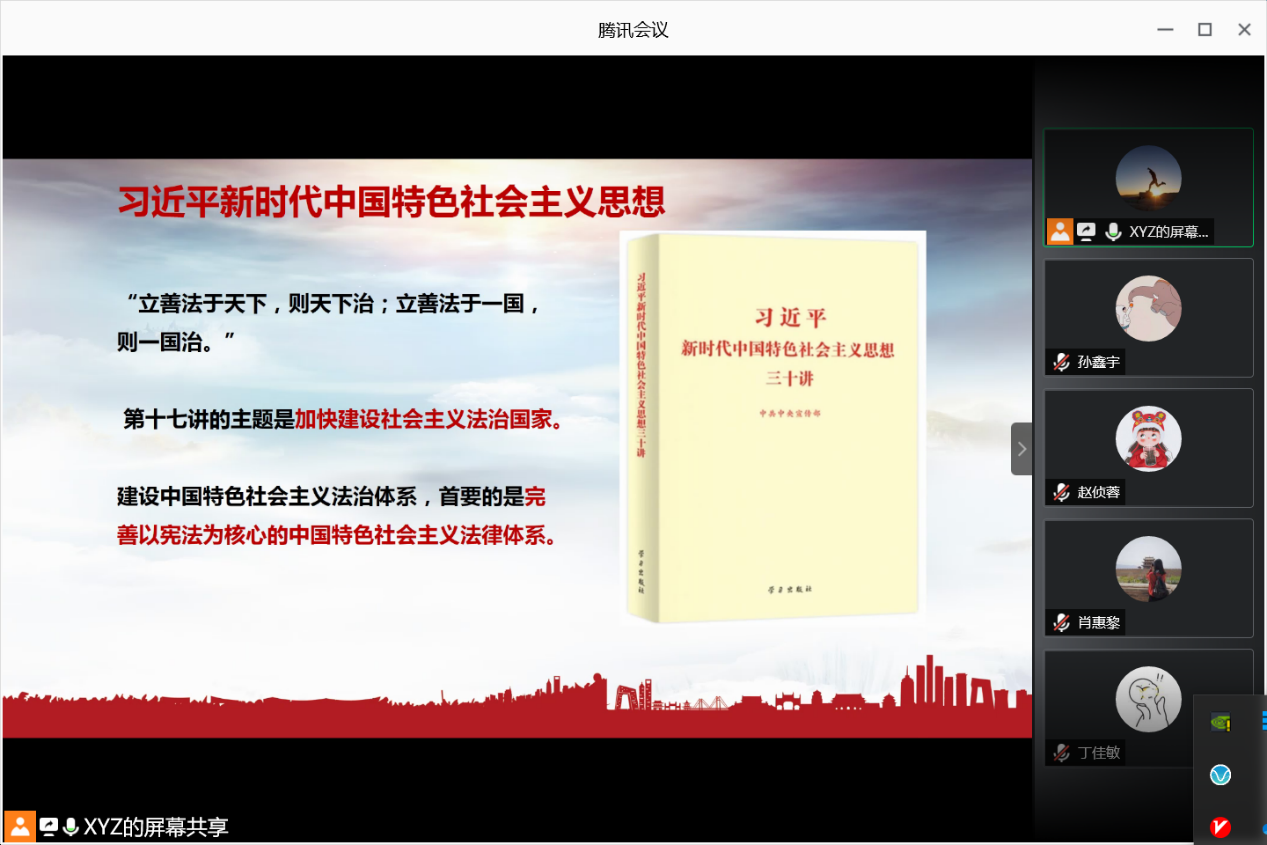Click the orange profile icon at bottom left
The height and width of the screenshot is (845, 1267).
pos(20,827)
